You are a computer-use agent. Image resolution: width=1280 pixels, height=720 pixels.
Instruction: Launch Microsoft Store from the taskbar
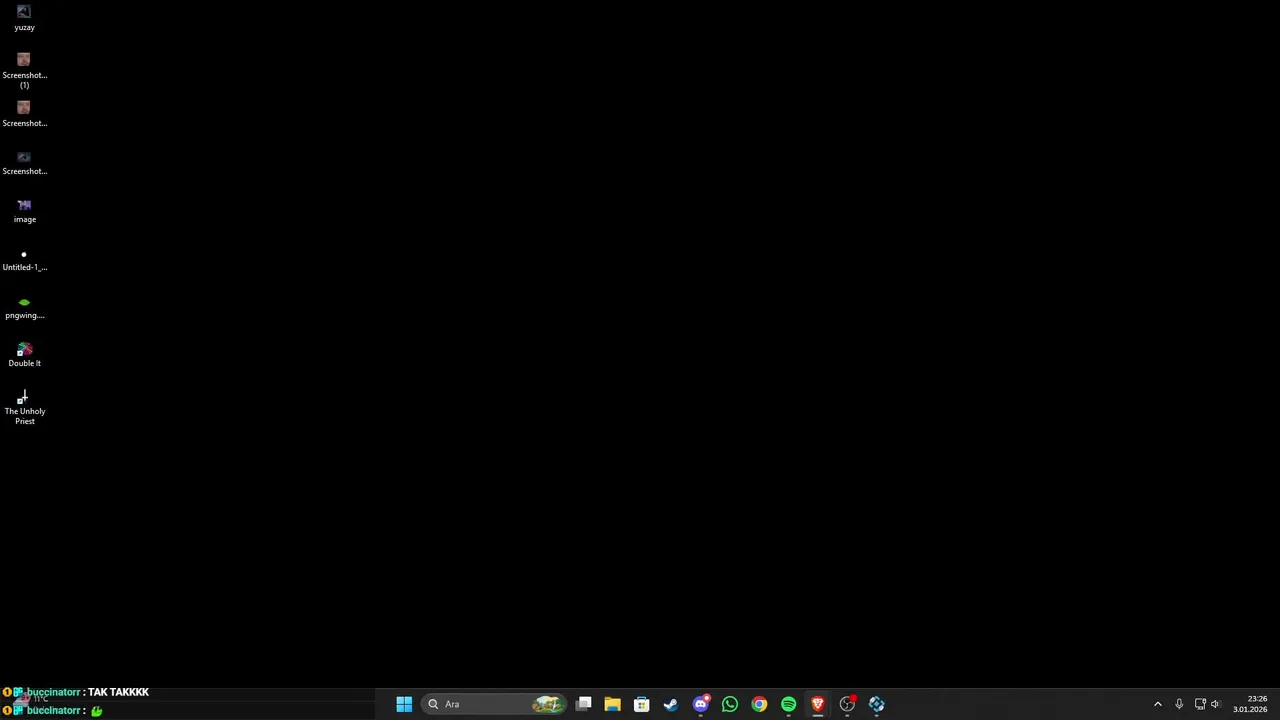[x=641, y=704]
